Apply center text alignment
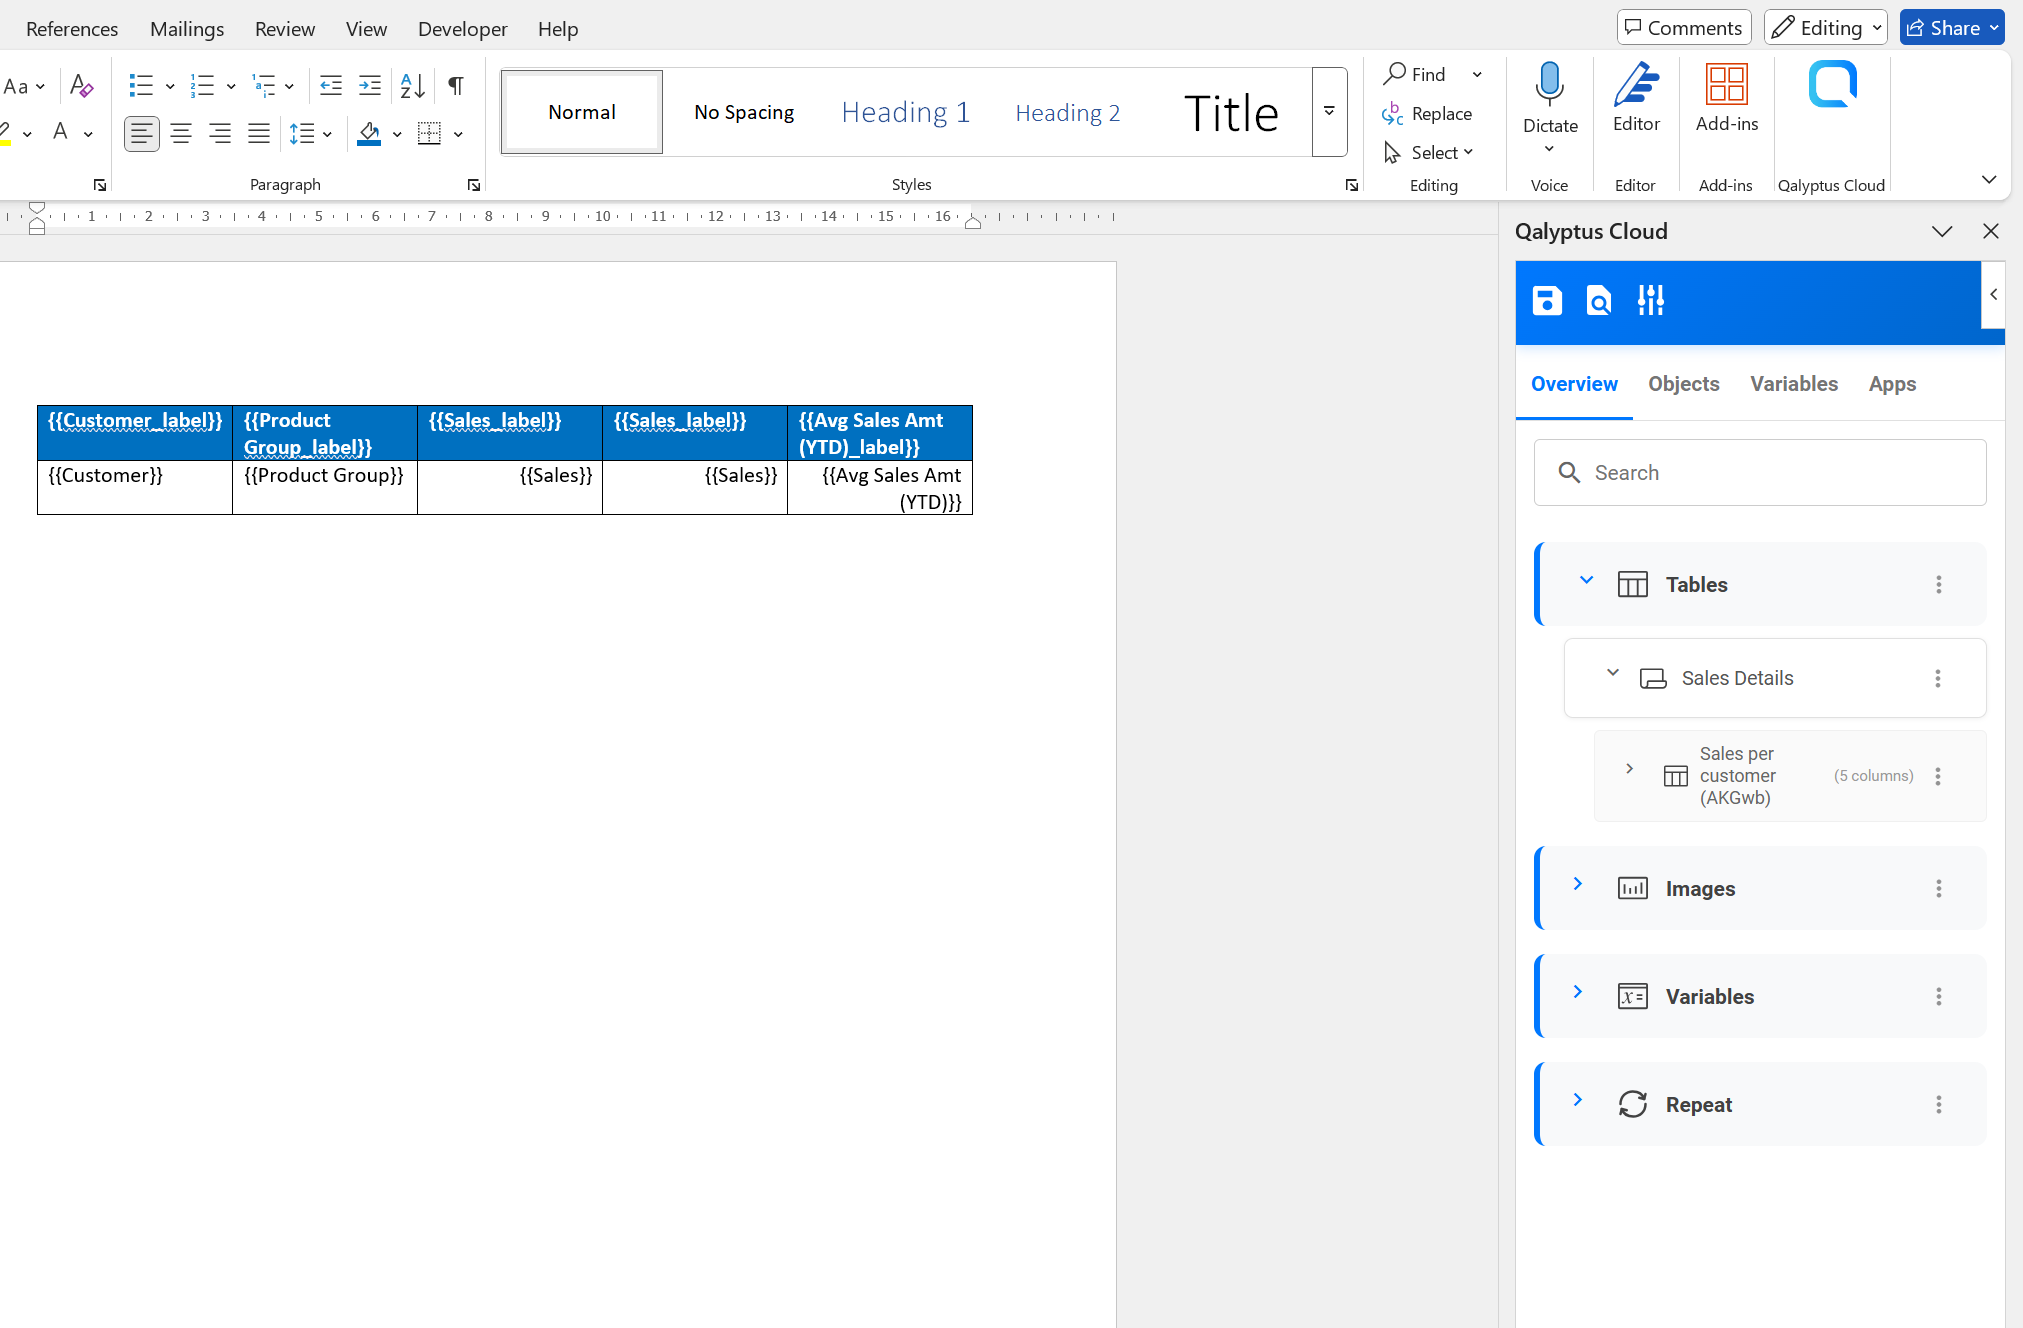 click(181, 133)
